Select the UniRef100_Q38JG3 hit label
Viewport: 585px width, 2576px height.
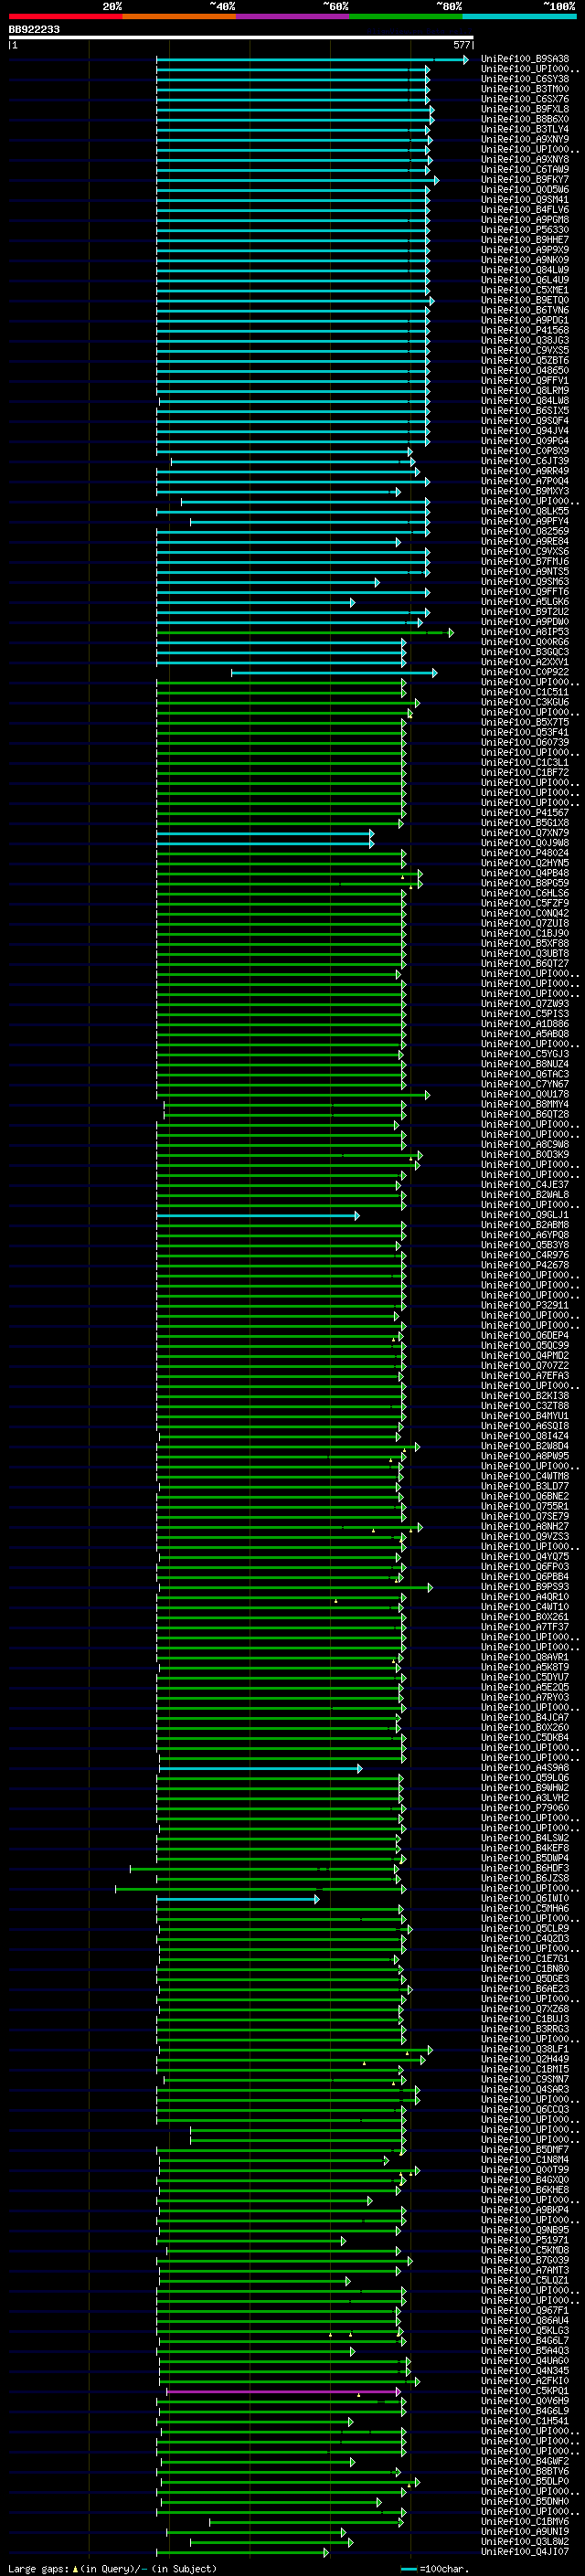click(525, 340)
